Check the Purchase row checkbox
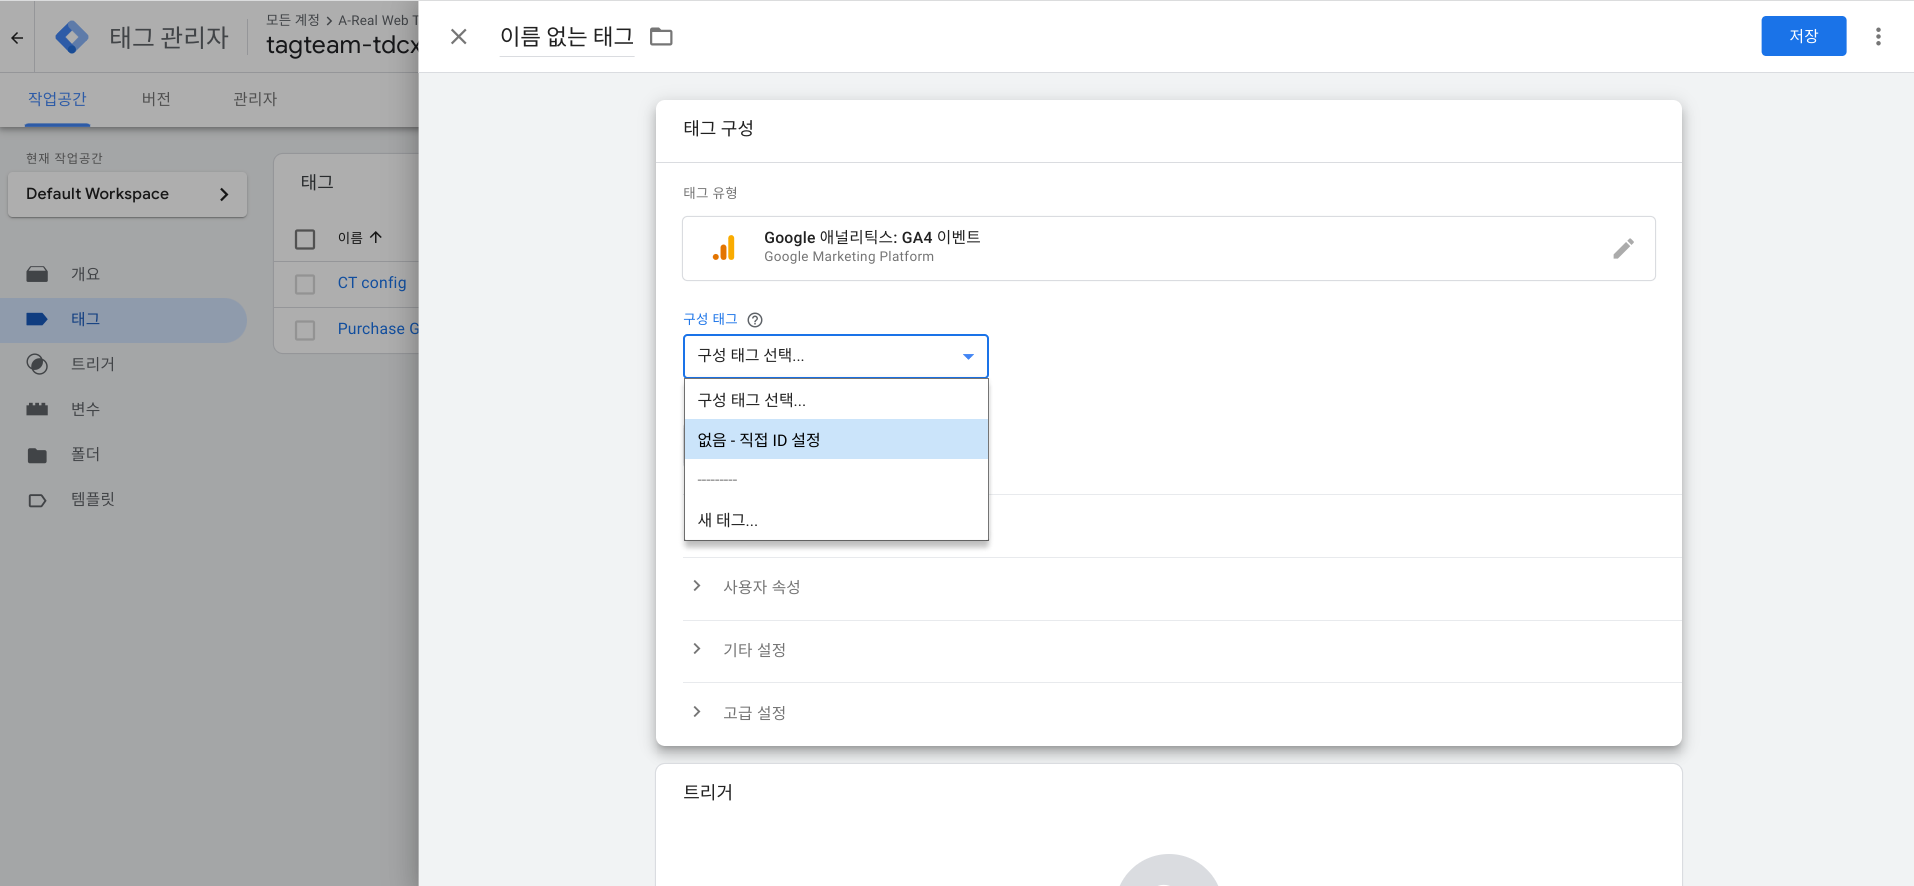 coord(305,330)
